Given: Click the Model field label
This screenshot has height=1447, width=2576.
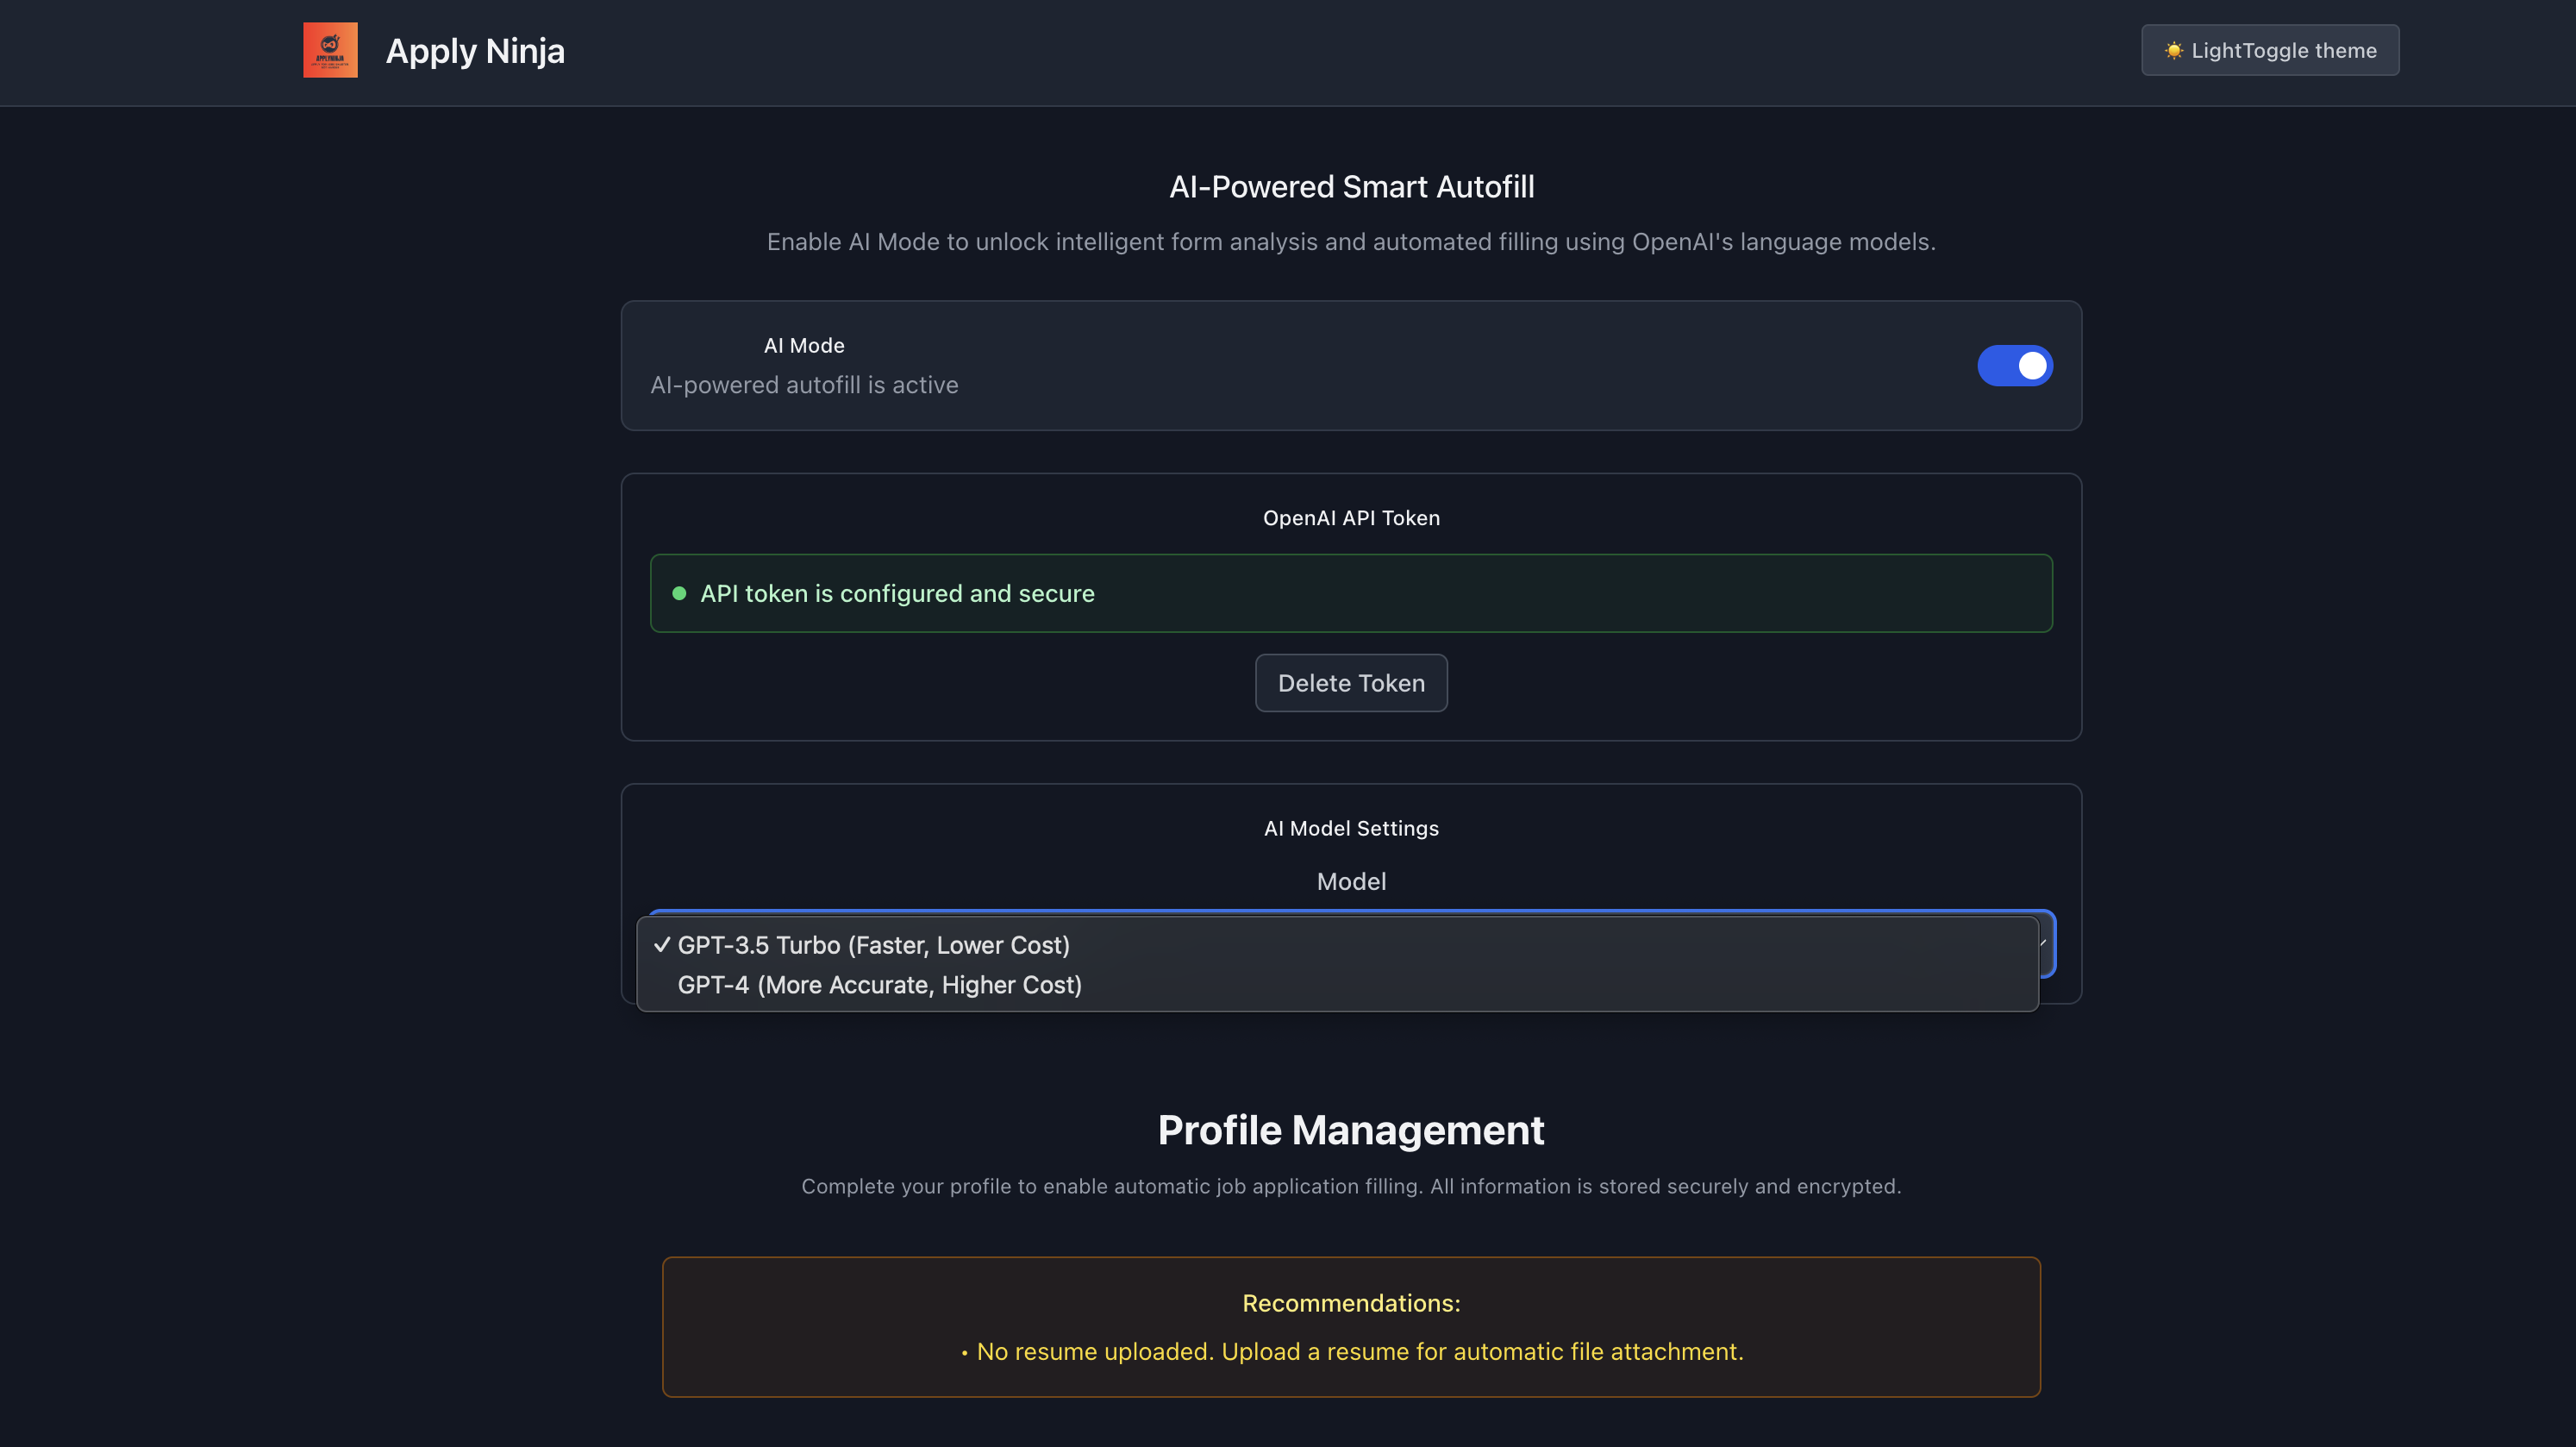Looking at the screenshot, I should (1350, 881).
